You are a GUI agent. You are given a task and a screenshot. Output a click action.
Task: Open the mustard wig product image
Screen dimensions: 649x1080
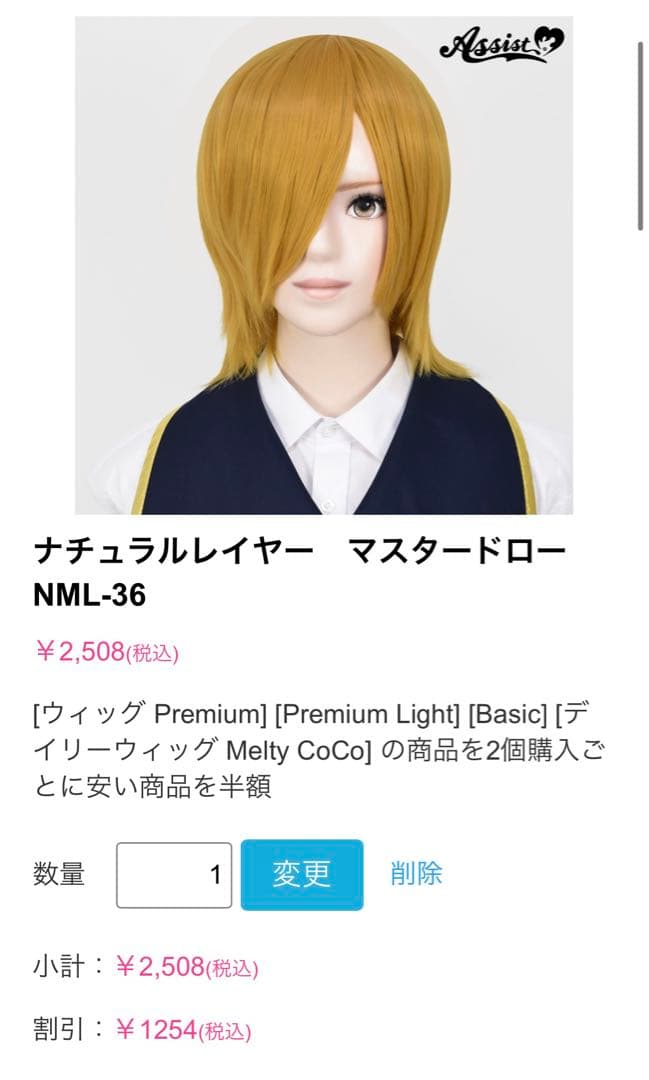click(324, 265)
